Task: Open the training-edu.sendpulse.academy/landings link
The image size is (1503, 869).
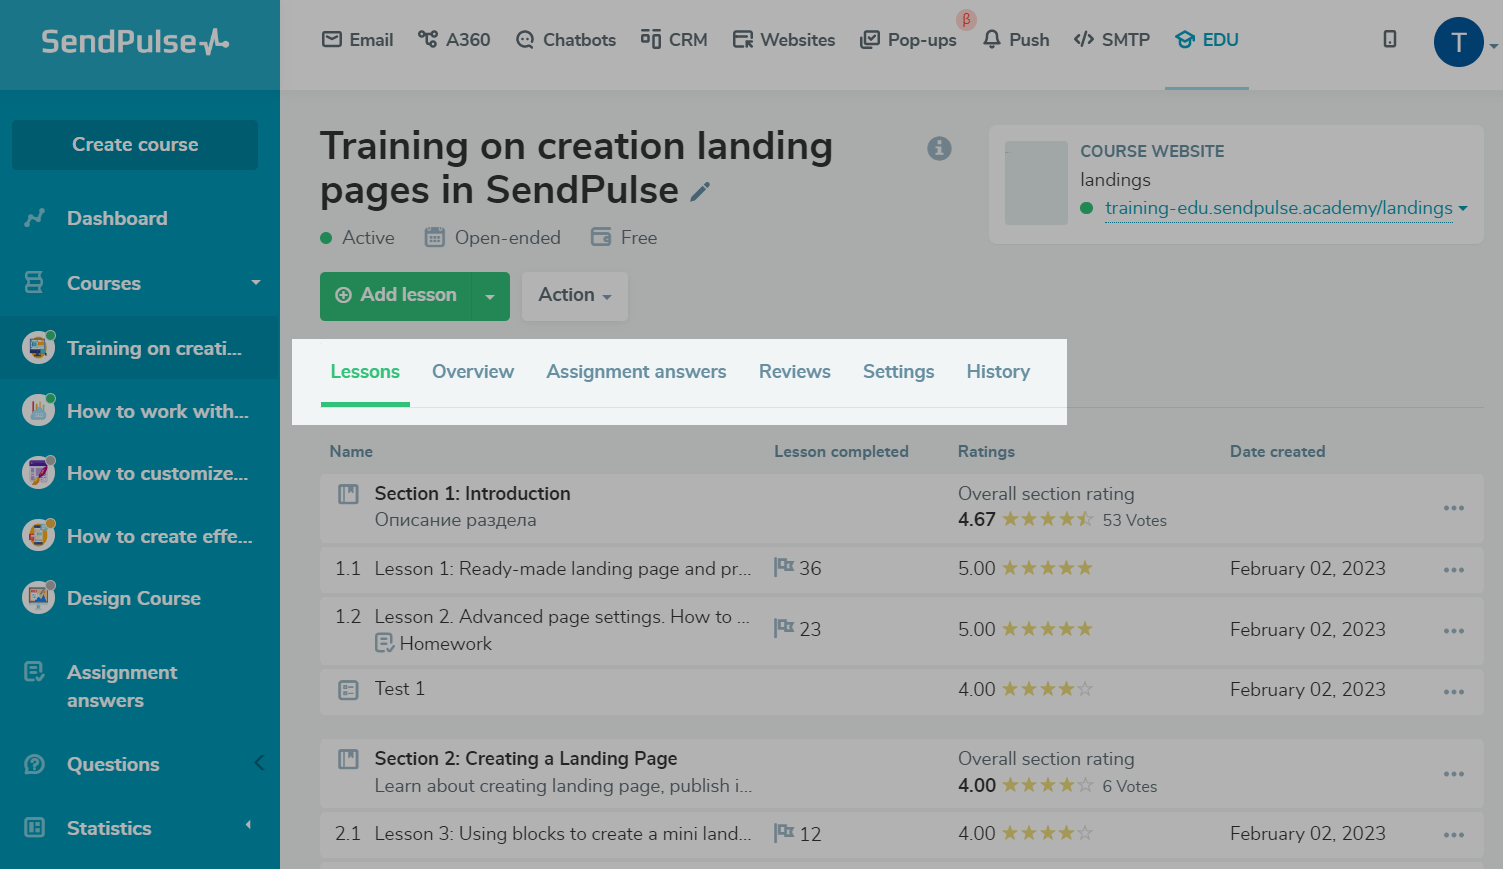Action: pos(1277,208)
